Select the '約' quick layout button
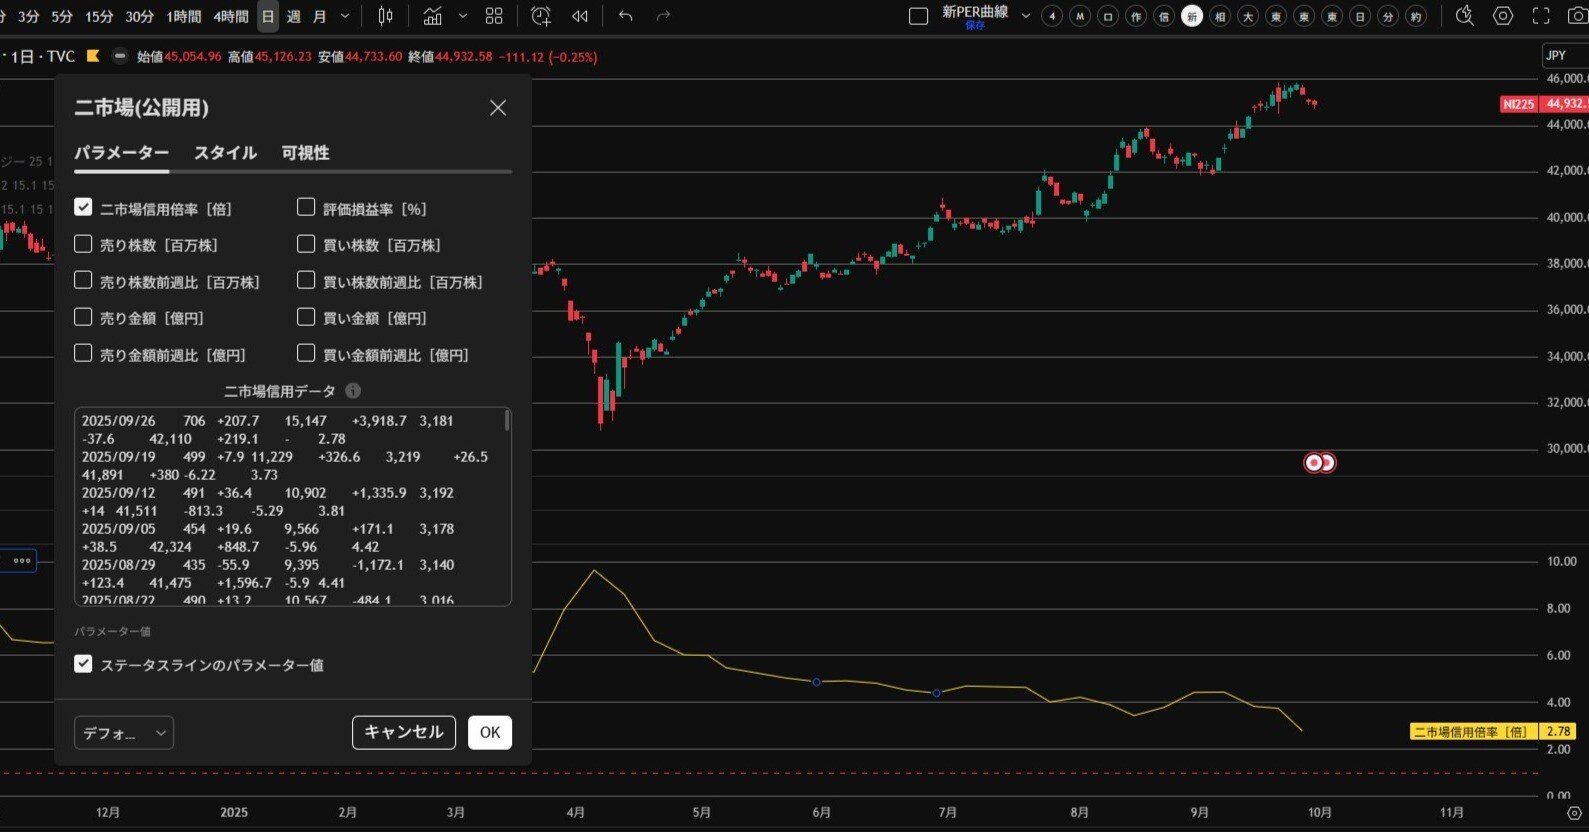The width and height of the screenshot is (1589, 832). point(1416,16)
